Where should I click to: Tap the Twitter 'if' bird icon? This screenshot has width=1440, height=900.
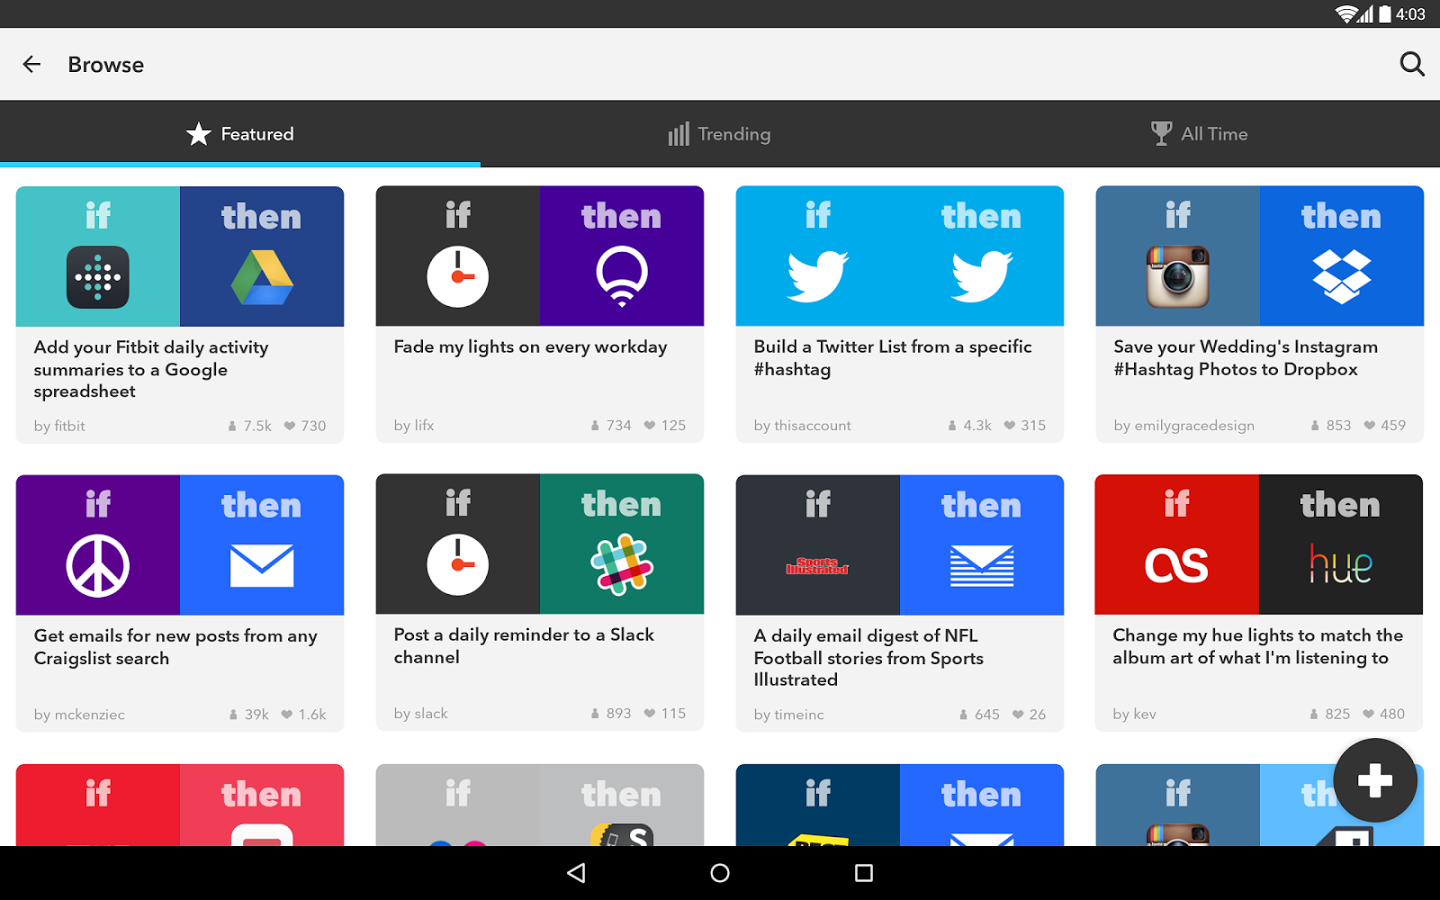(x=818, y=276)
